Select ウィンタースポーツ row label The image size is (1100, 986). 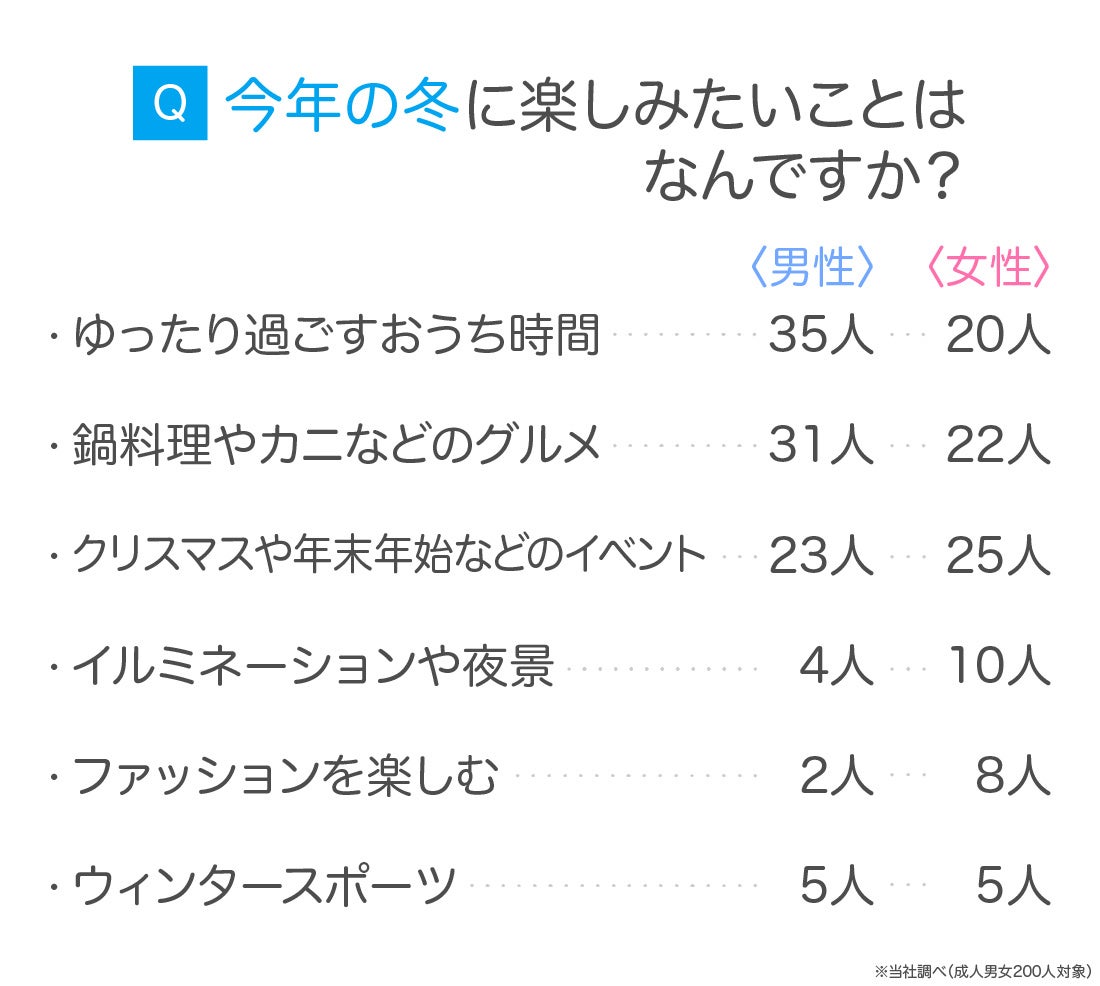point(264,886)
